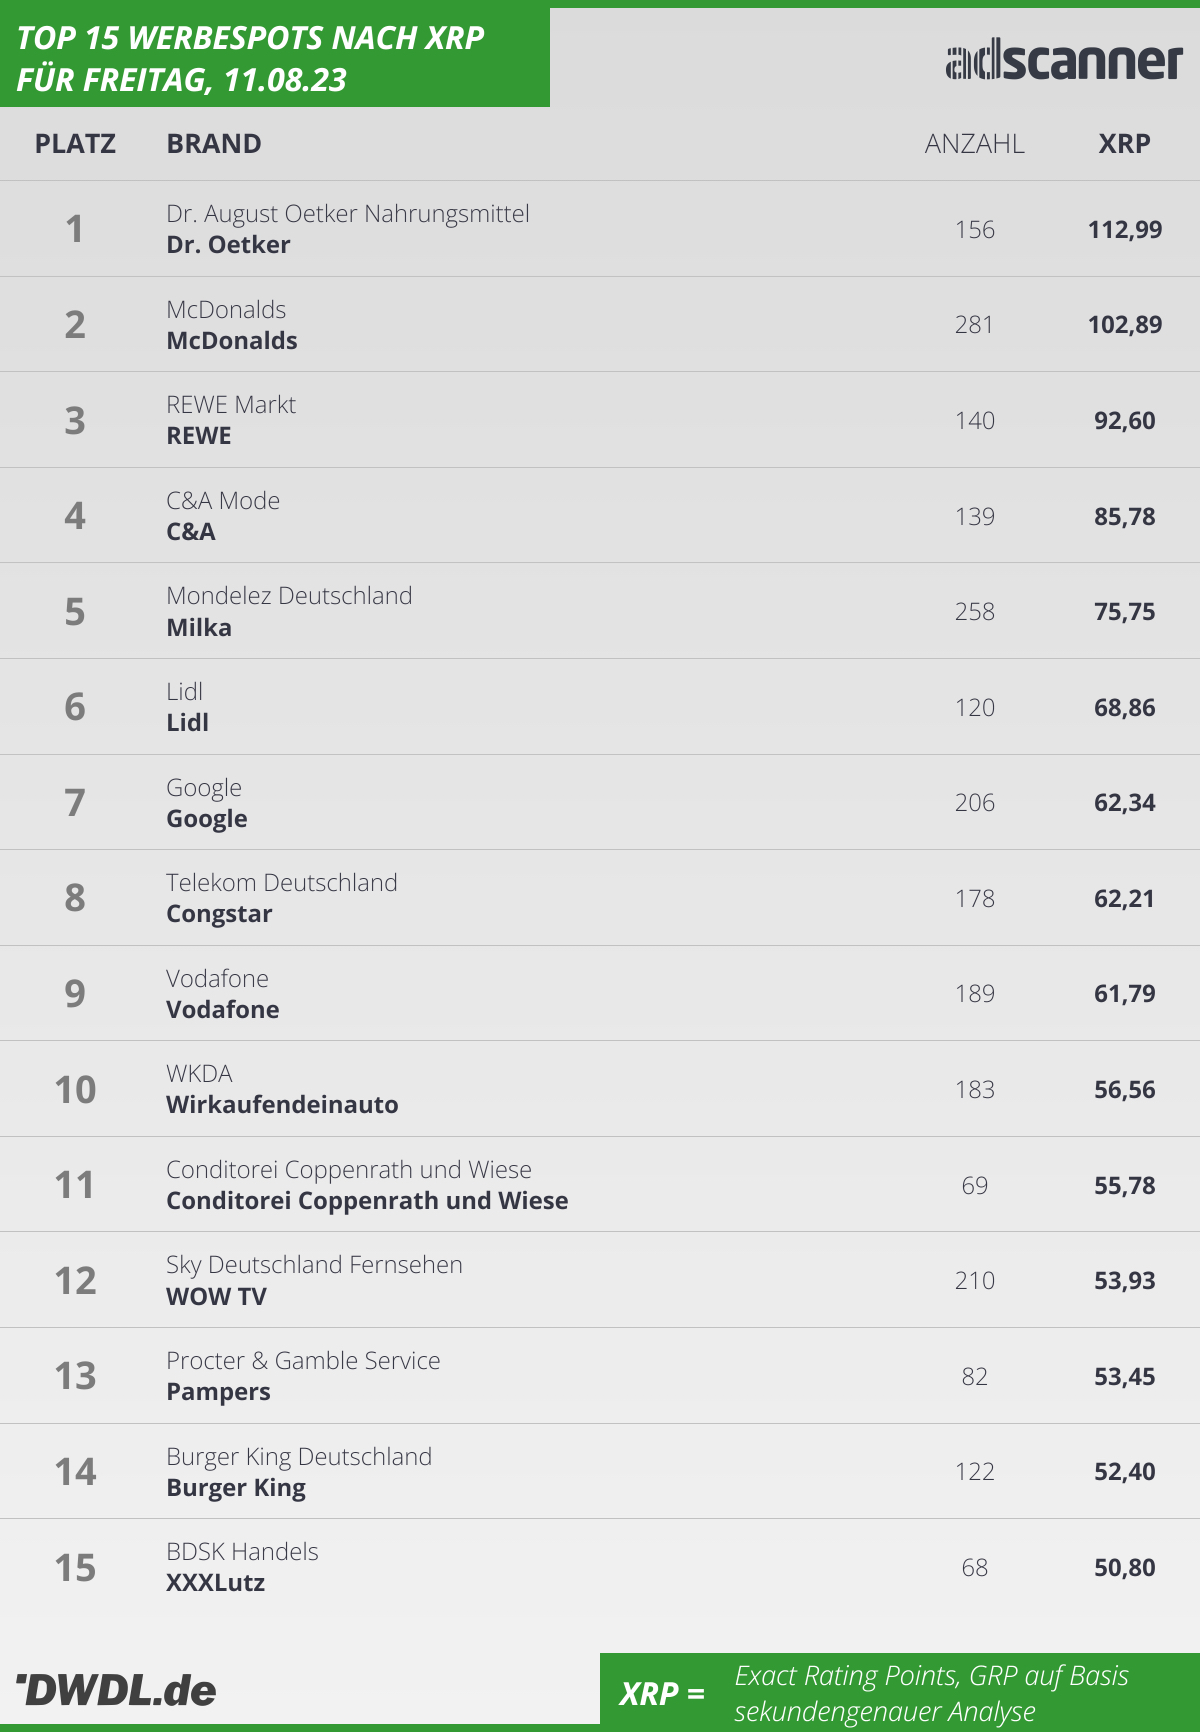This screenshot has width=1200, height=1732.
Task: Select the Dr. Oetker brand row
Action: pos(600,229)
